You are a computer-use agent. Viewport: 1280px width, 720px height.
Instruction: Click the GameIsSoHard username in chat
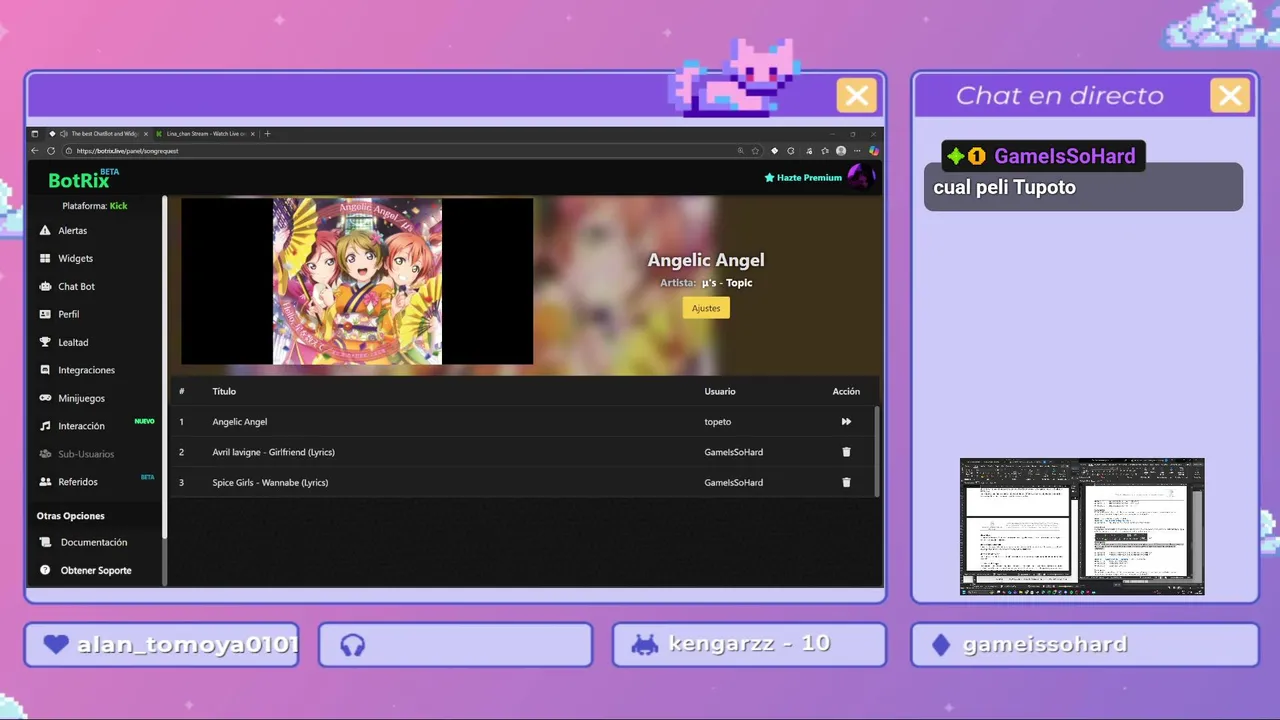click(1064, 156)
